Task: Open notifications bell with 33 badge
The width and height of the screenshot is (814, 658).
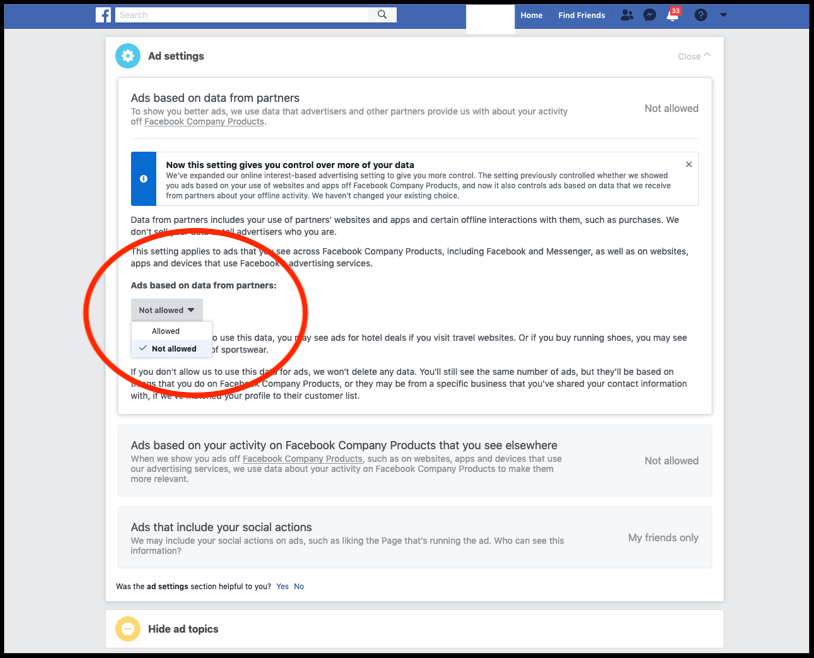Action: tap(673, 15)
